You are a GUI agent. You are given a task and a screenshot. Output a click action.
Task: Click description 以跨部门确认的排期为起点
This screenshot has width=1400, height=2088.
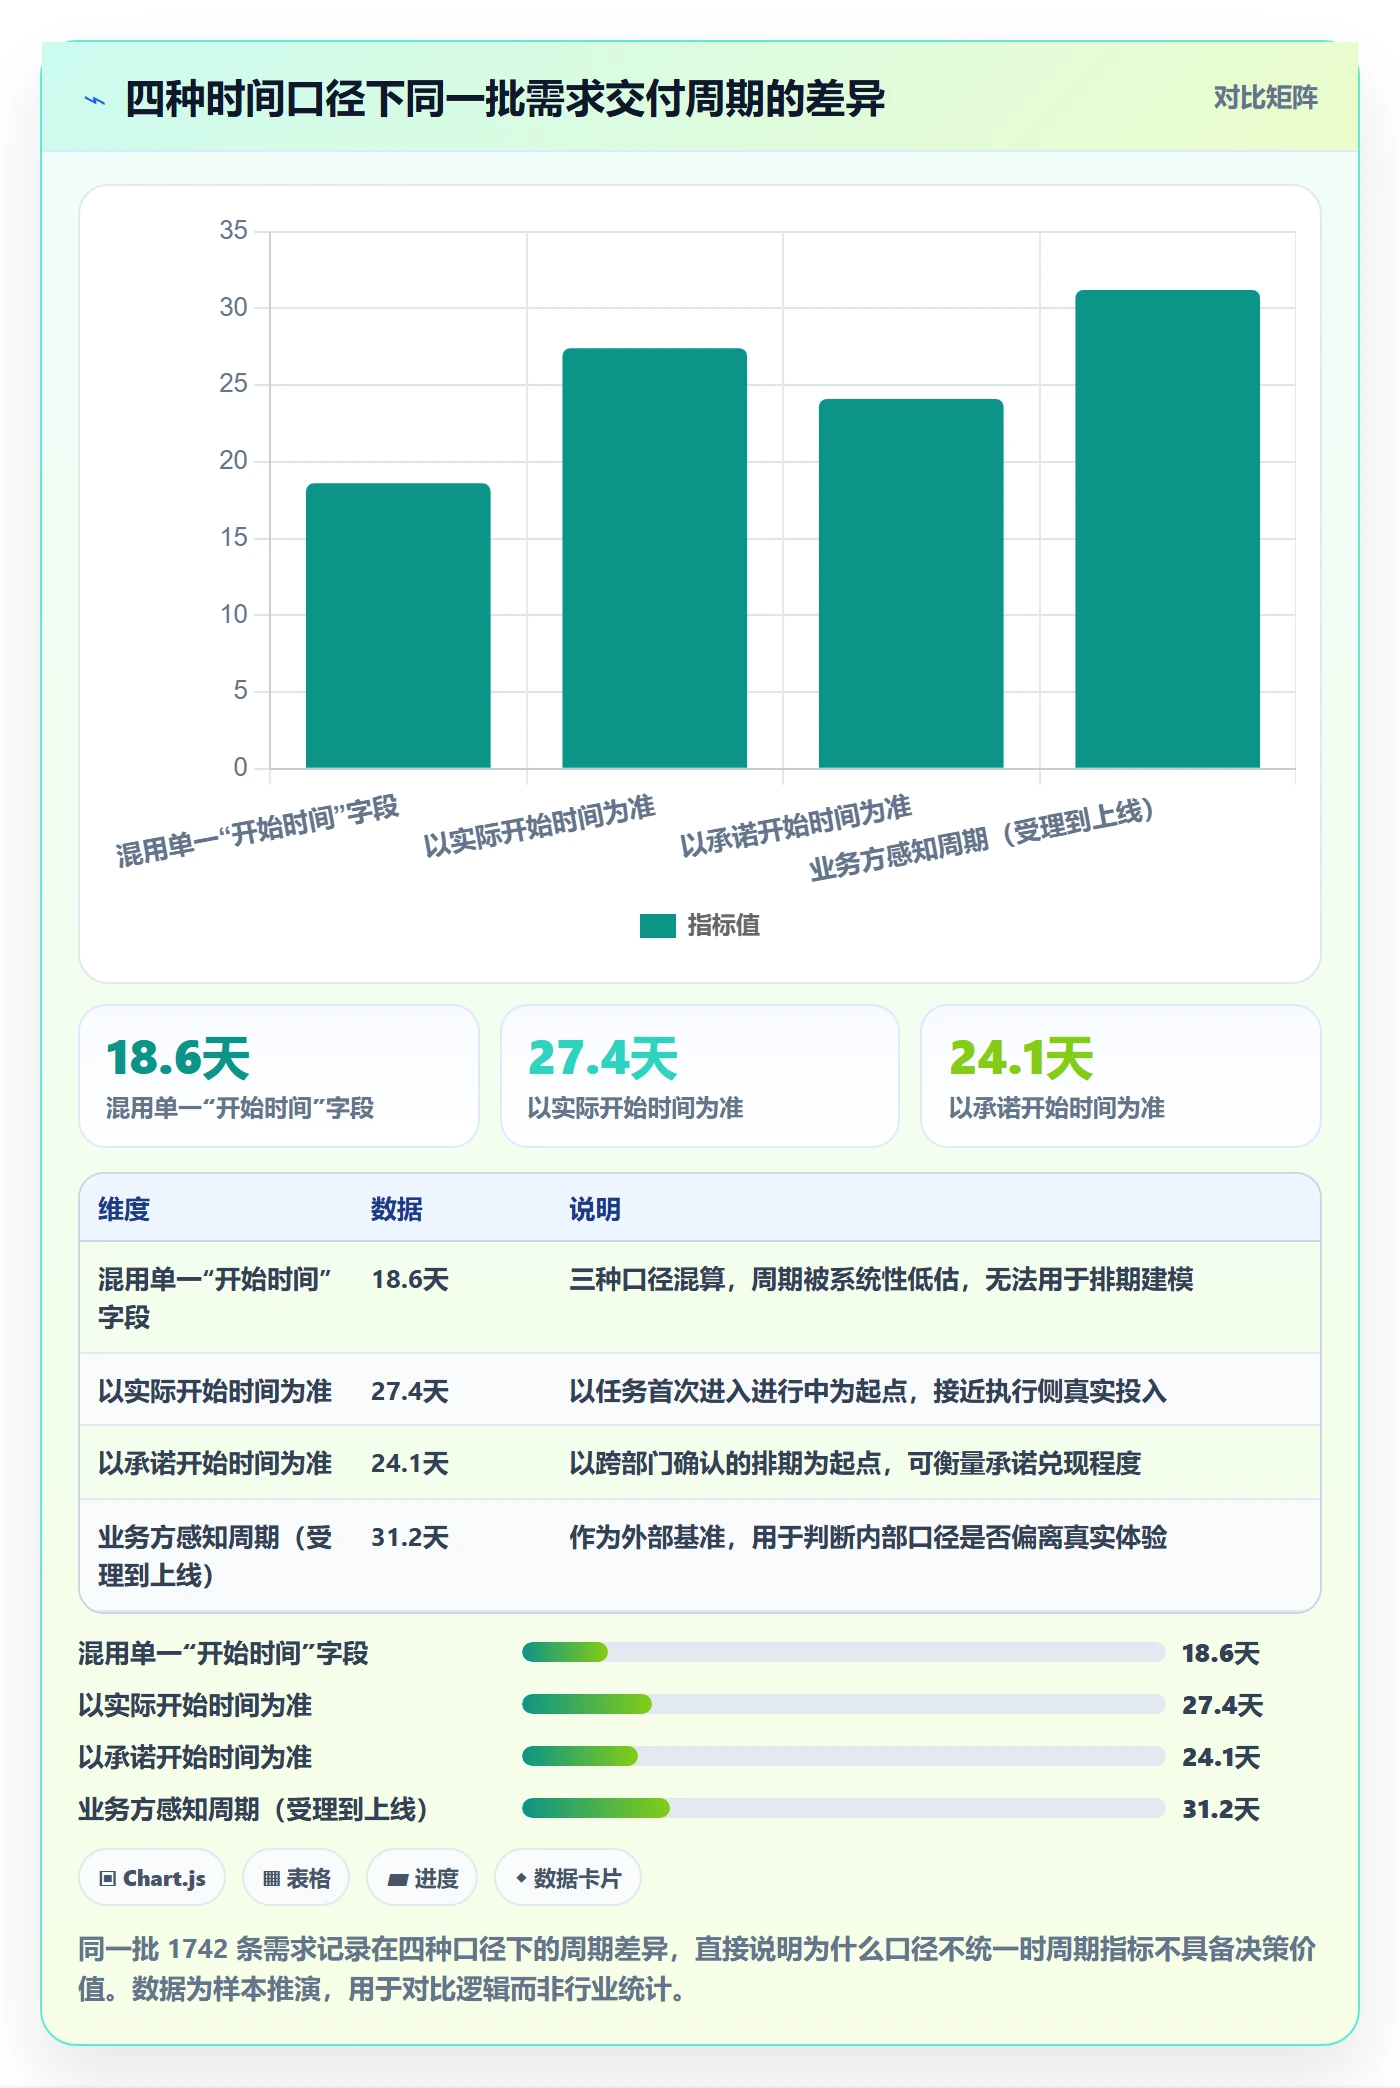click(x=855, y=1463)
